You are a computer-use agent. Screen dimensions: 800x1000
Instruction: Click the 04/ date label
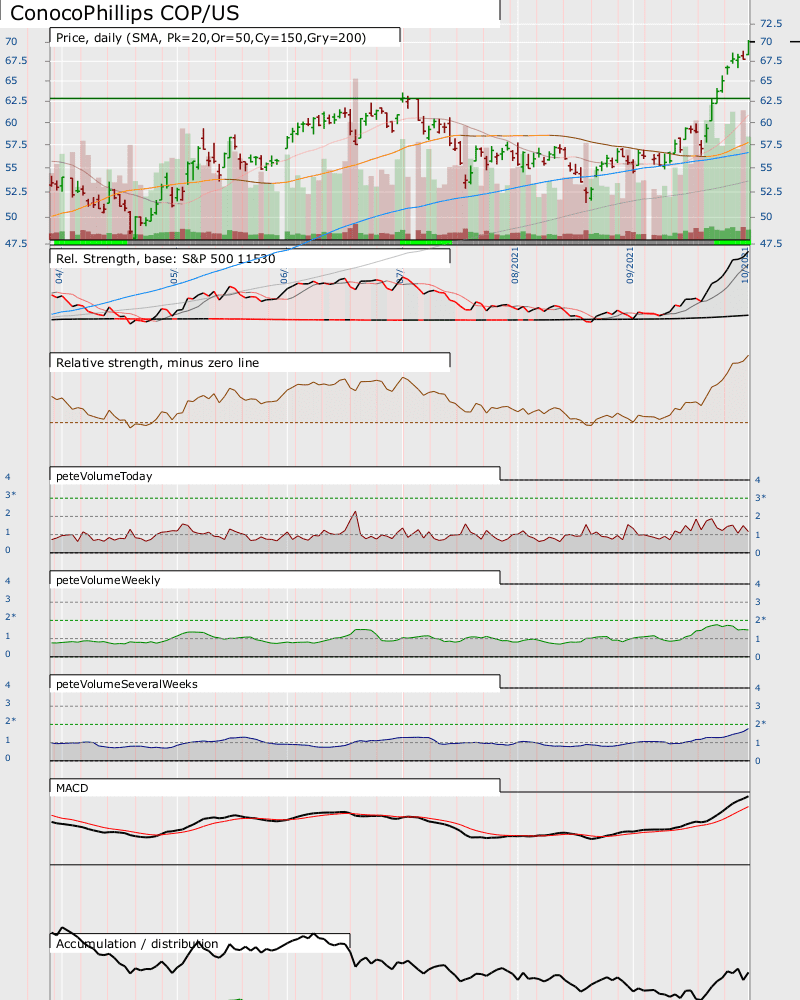click(59, 276)
